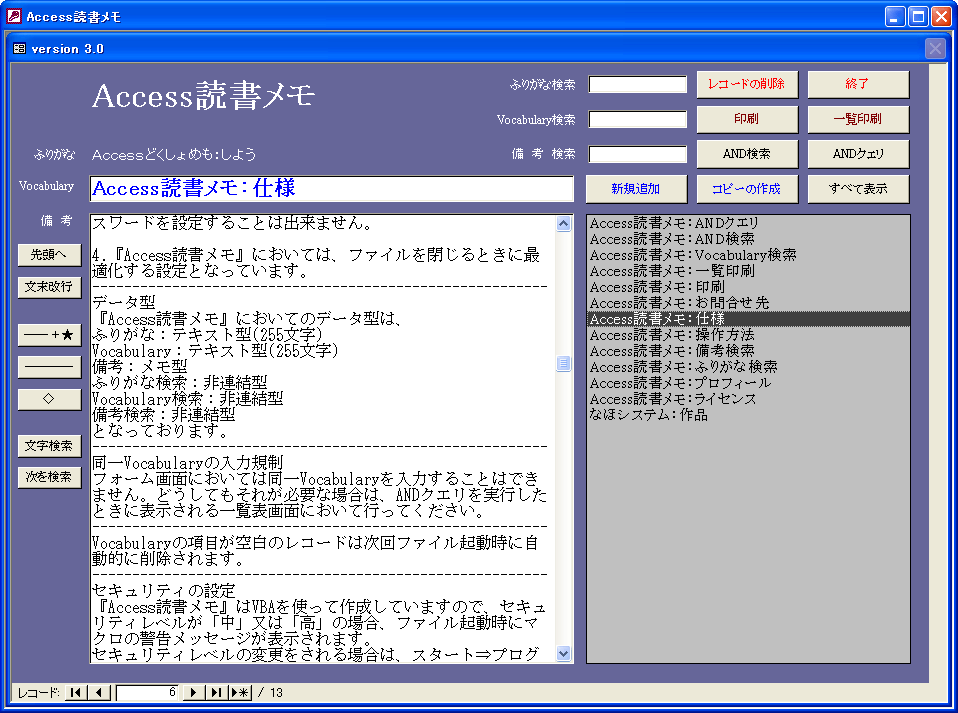Viewport: 958px width, 713px height.
Task: Click コピーの作成 button
Action: 747,189
